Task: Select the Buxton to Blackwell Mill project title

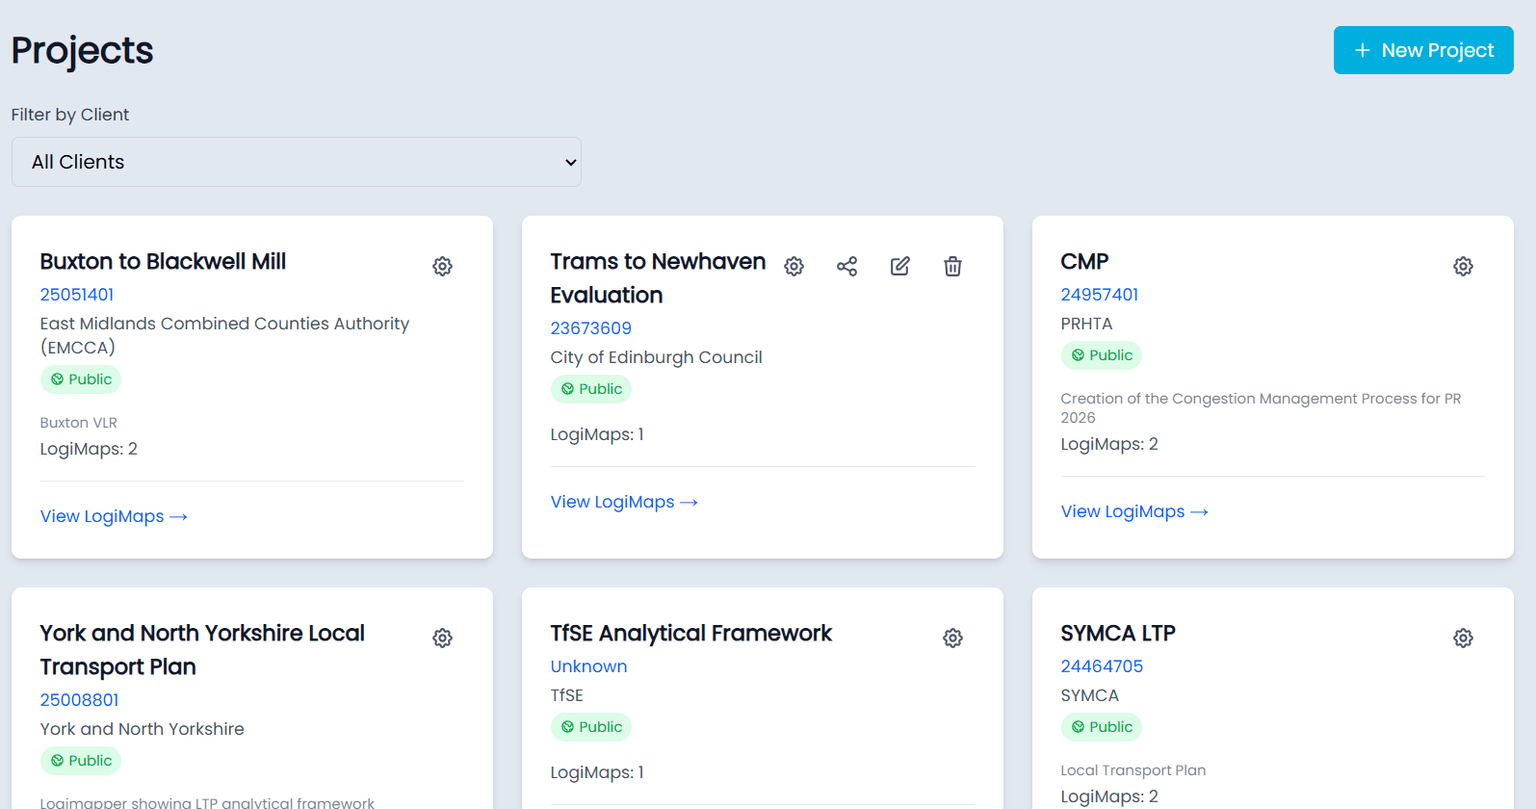Action: point(163,262)
